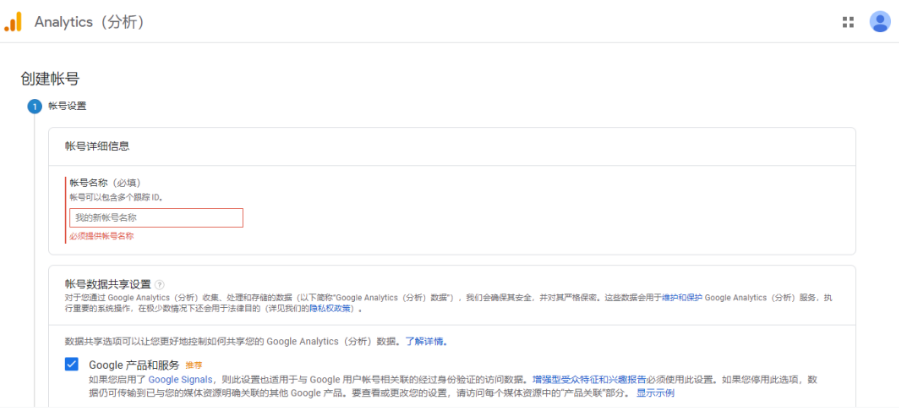
Task: Focus the 我的新帐号名称 input field
Action: [x=156, y=218]
